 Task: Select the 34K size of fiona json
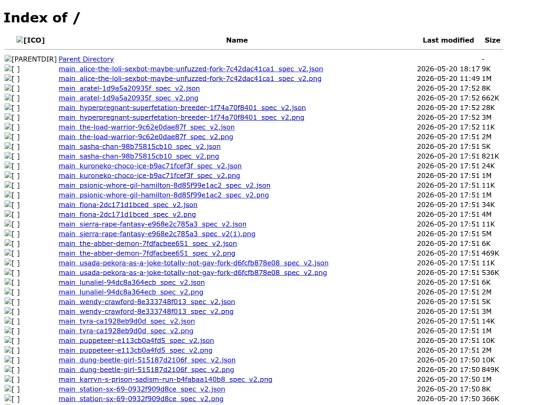coord(488,205)
